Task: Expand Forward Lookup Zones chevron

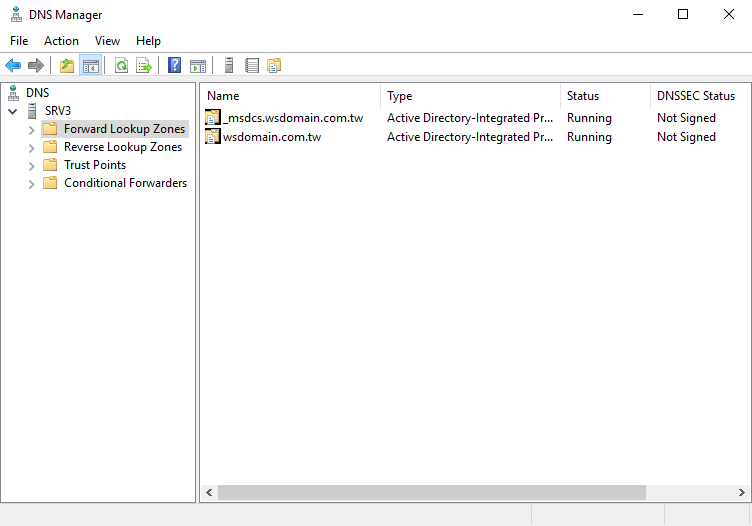Action: [31, 129]
